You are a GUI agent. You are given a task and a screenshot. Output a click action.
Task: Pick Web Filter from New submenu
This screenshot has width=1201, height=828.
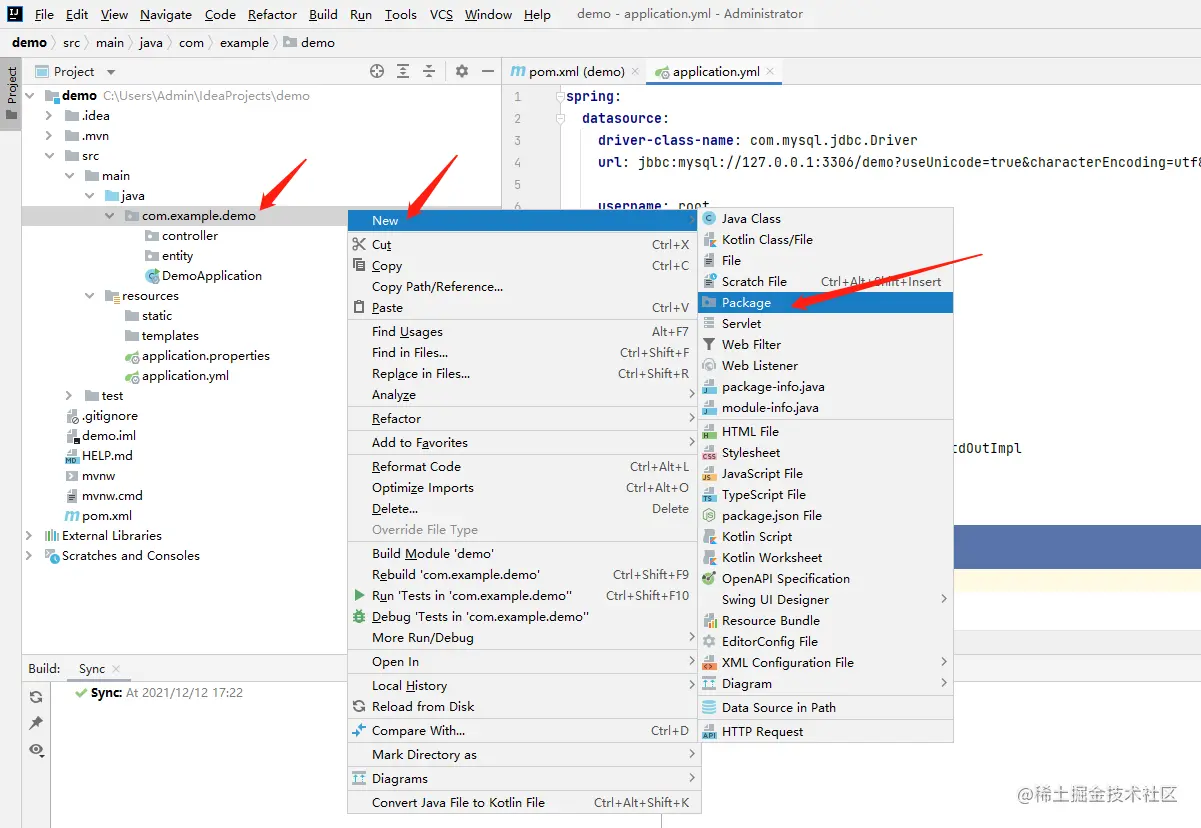pyautogui.click(x=825, y=344)
